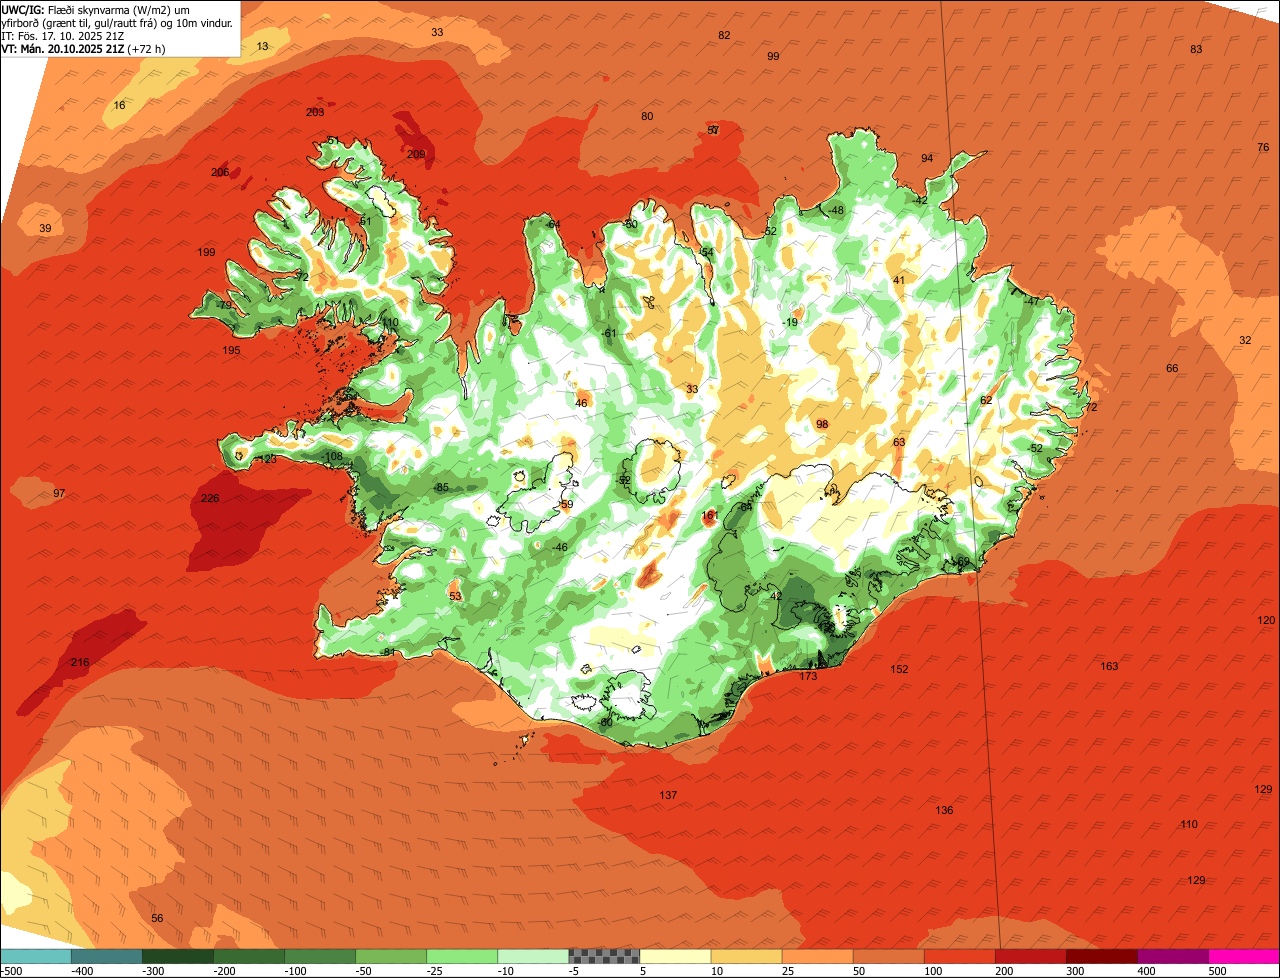Click the map value 137
Viewport: 1280px width, 978px height.
[x=668, y=795]
